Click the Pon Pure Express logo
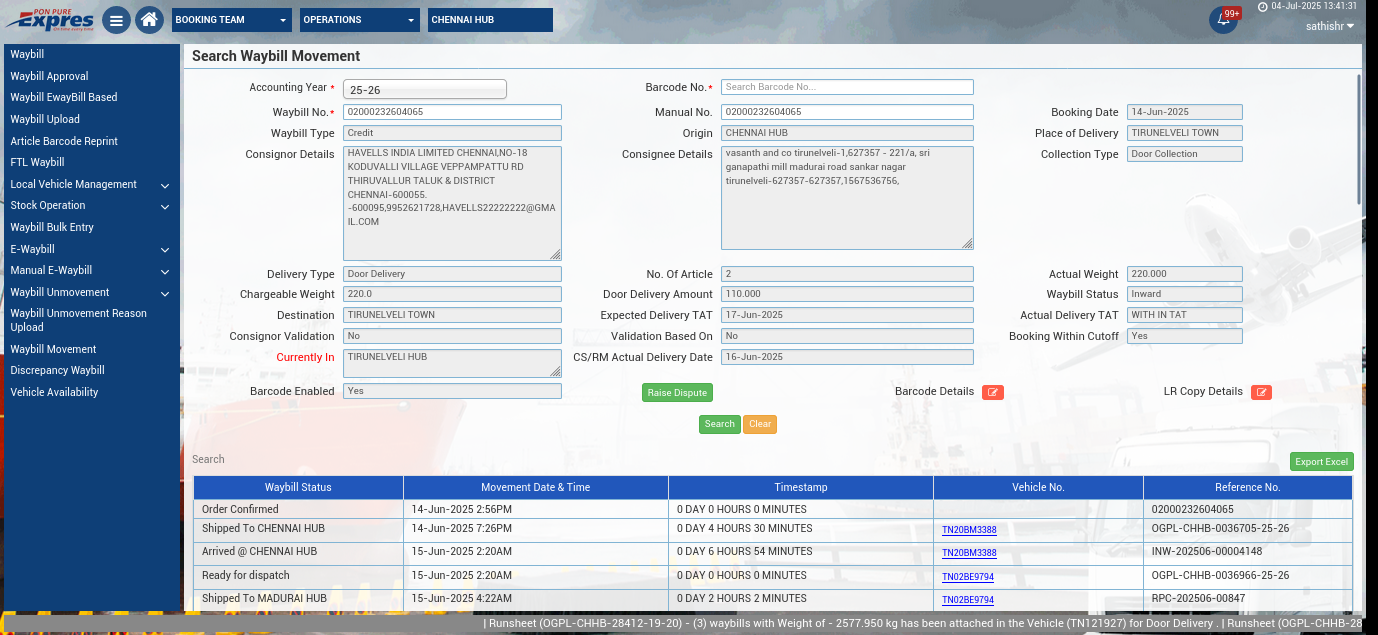This screenshot has height=635, width=1378. pyautogui.click(x=50, y=19)
